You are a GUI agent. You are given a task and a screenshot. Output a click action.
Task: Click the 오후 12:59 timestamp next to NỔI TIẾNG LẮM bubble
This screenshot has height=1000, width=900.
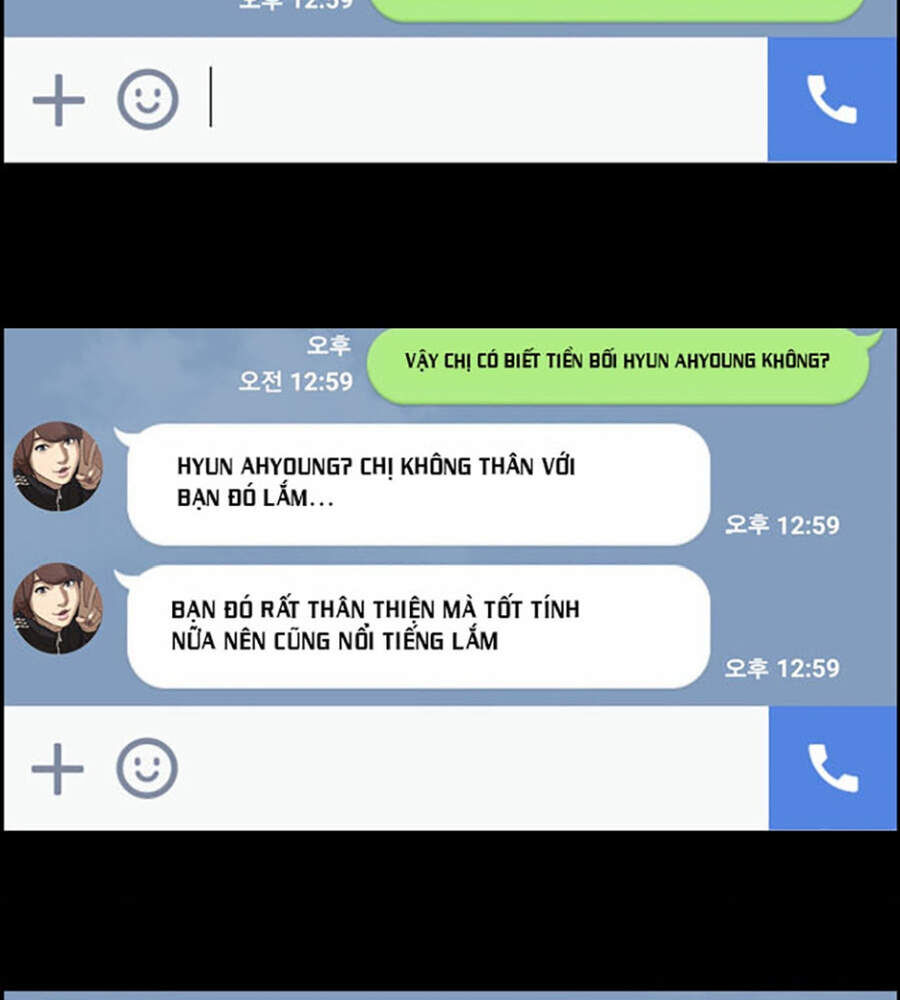pos(782,668)
